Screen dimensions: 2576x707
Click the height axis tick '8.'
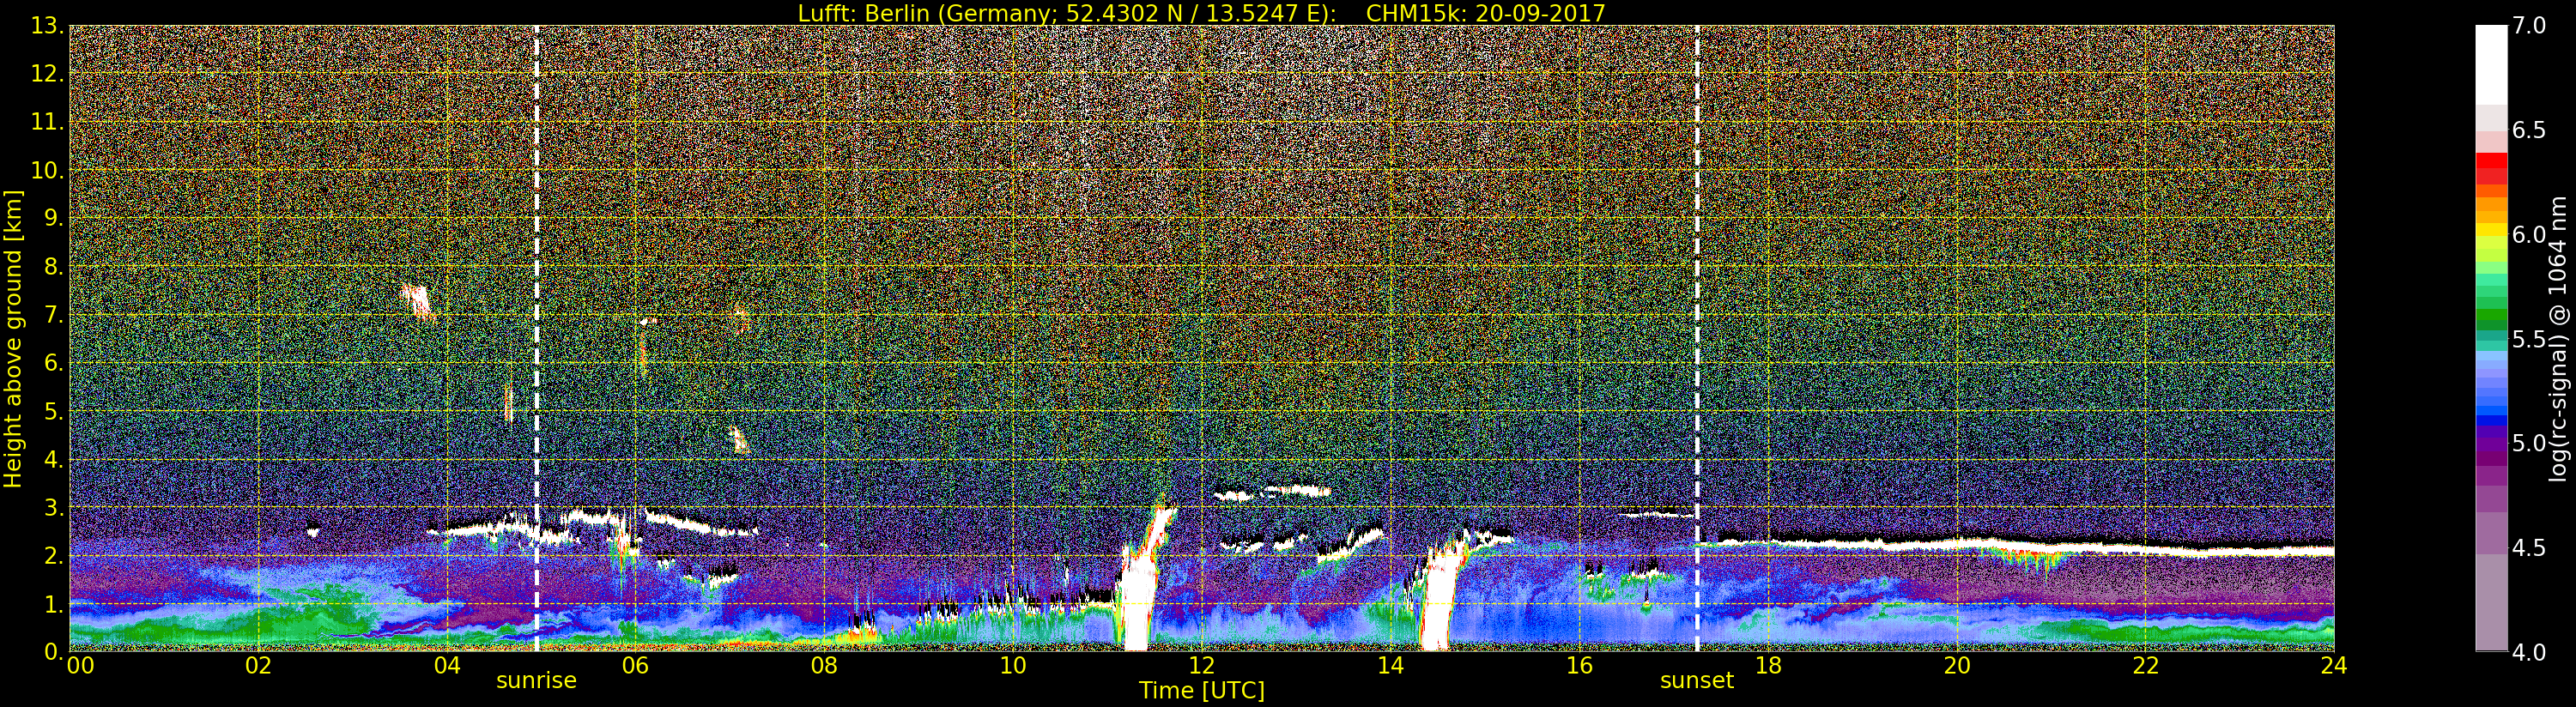click(x=53, y=267)
